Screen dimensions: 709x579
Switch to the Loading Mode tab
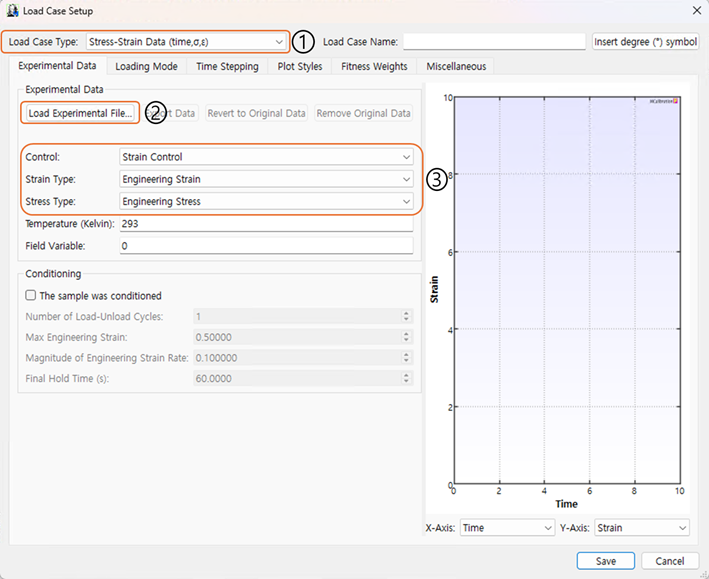[x=146, y=66]
